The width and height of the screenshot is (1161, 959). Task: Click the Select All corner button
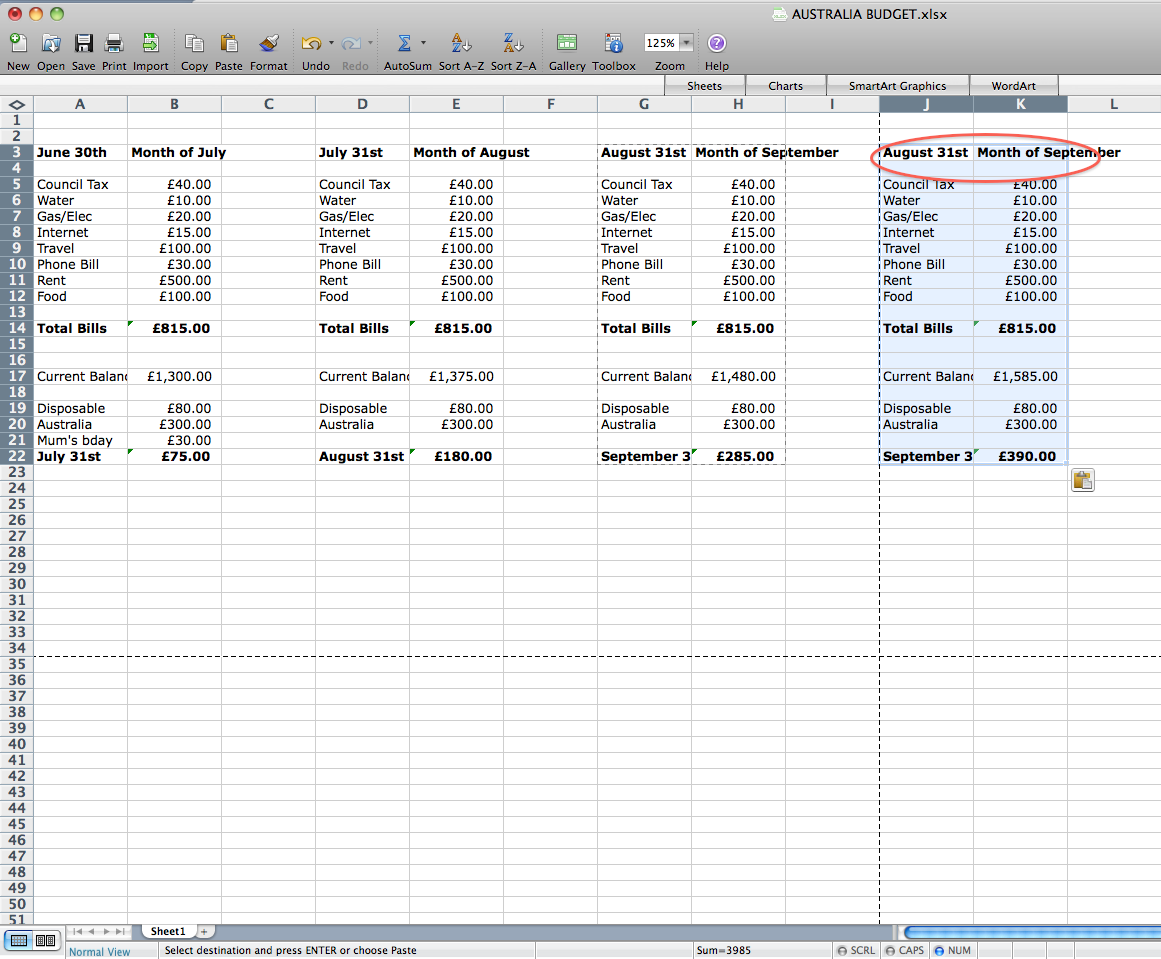16,104
